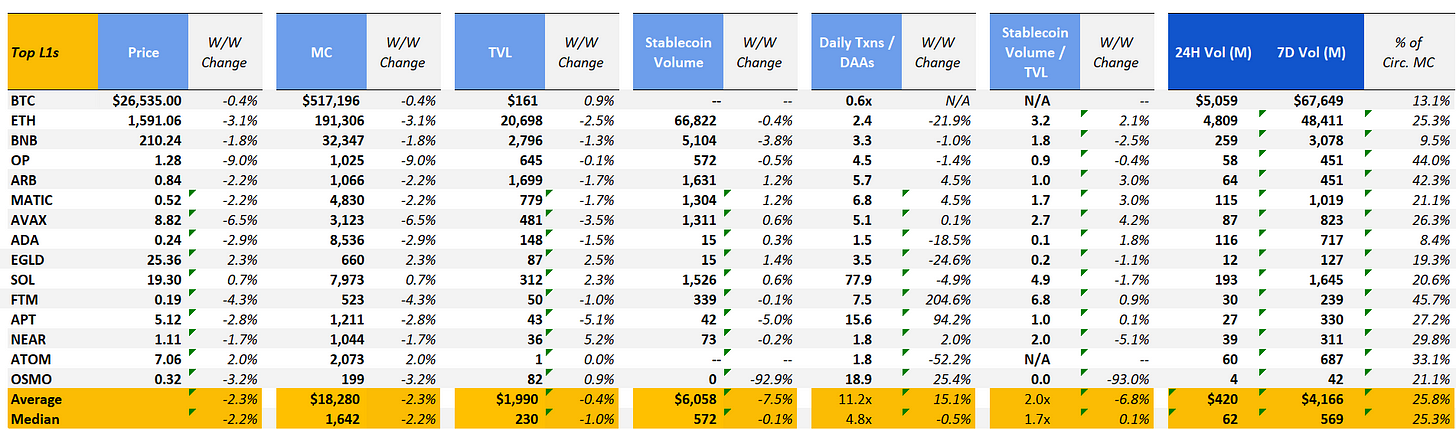Select the MC column header

coord(321,53)
